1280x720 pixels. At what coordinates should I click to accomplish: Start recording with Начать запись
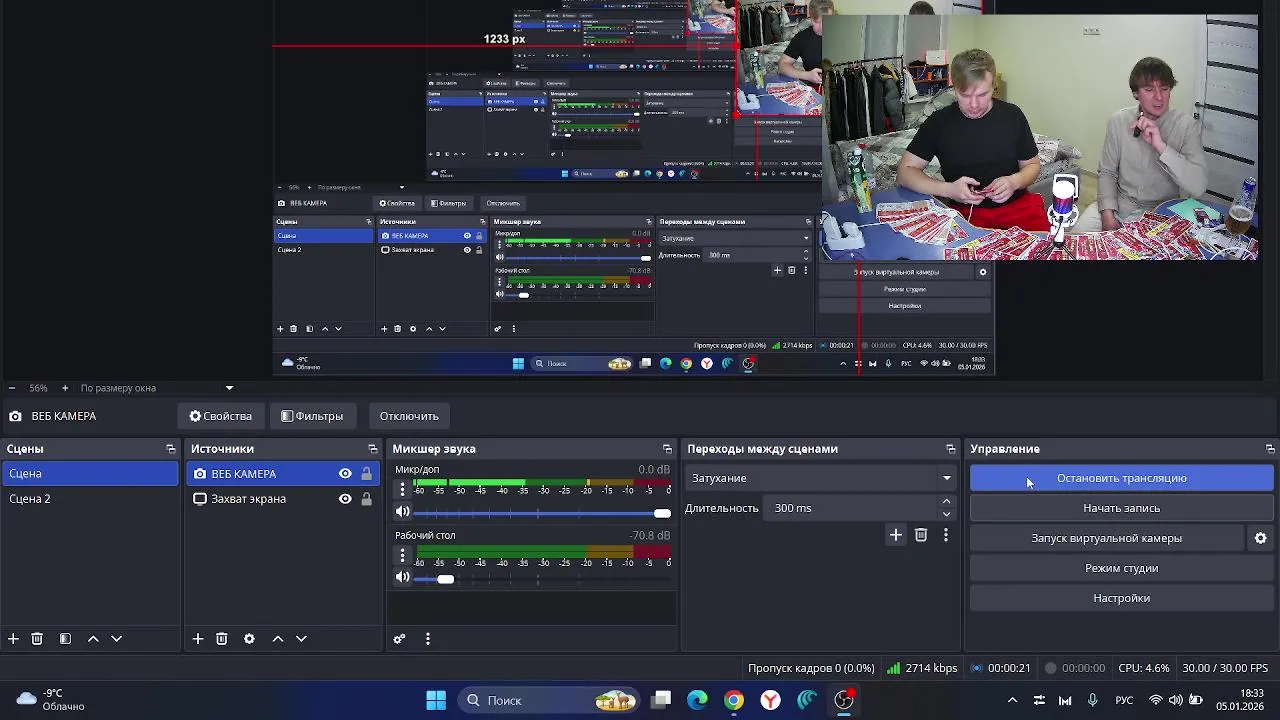click(x=1121, y=508)
